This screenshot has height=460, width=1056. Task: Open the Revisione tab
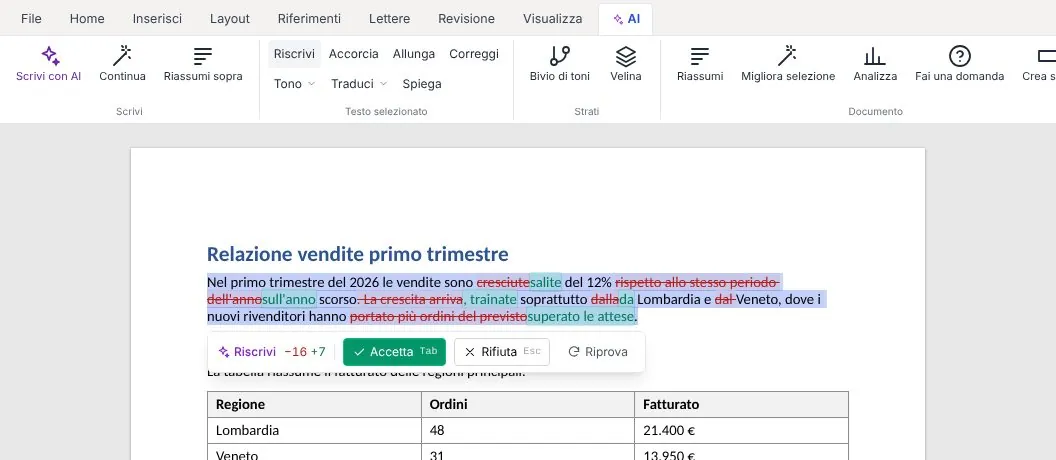466,19
